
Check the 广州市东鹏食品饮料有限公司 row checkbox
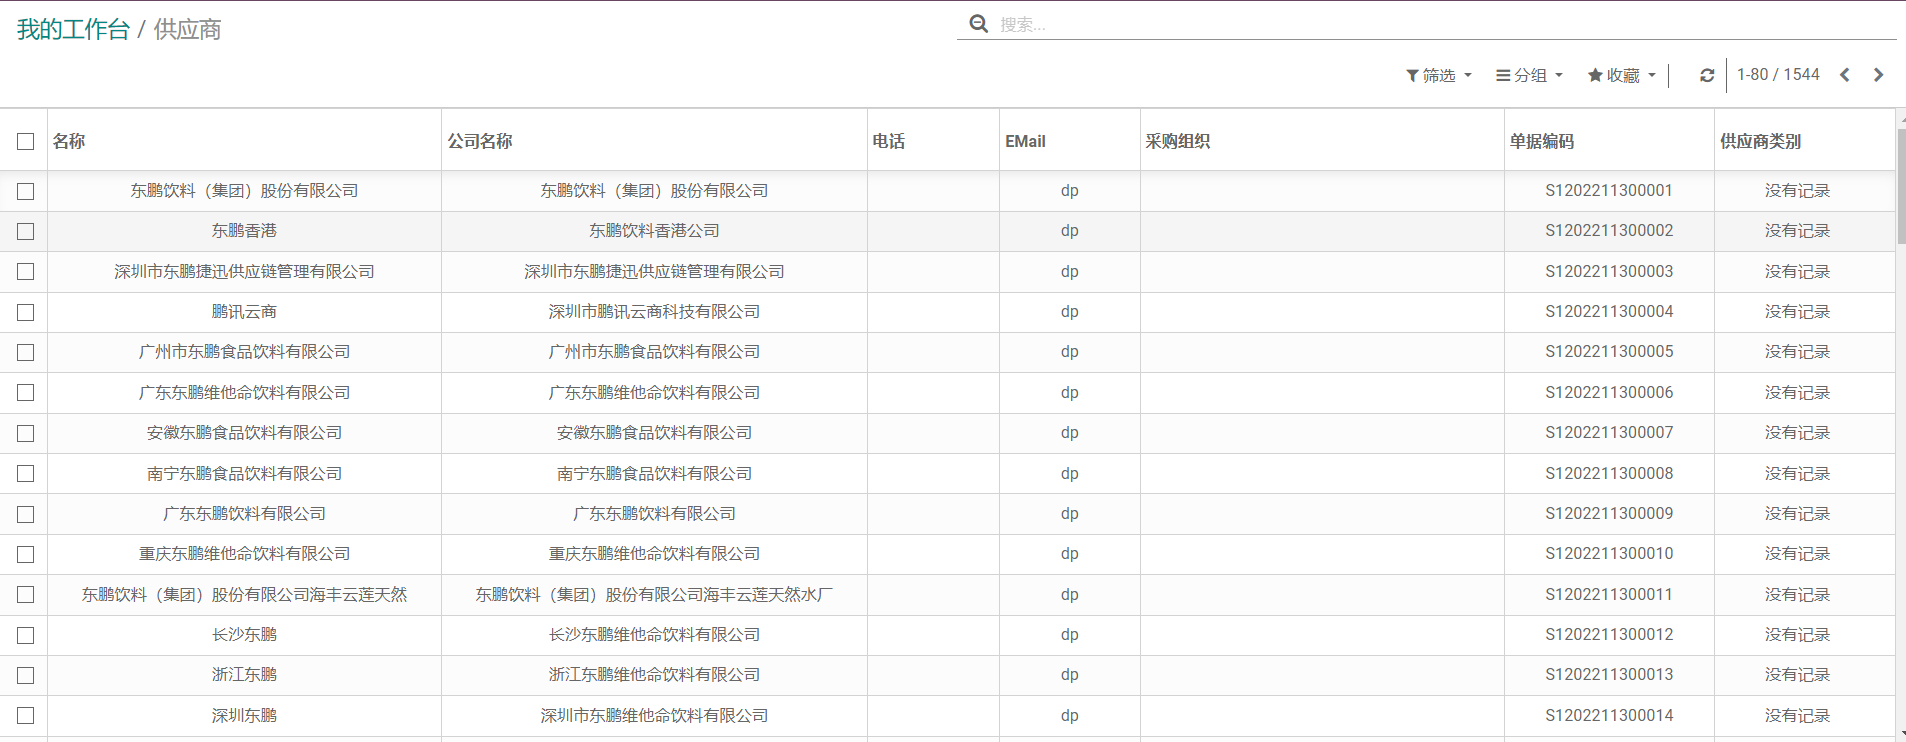[26, 352]
